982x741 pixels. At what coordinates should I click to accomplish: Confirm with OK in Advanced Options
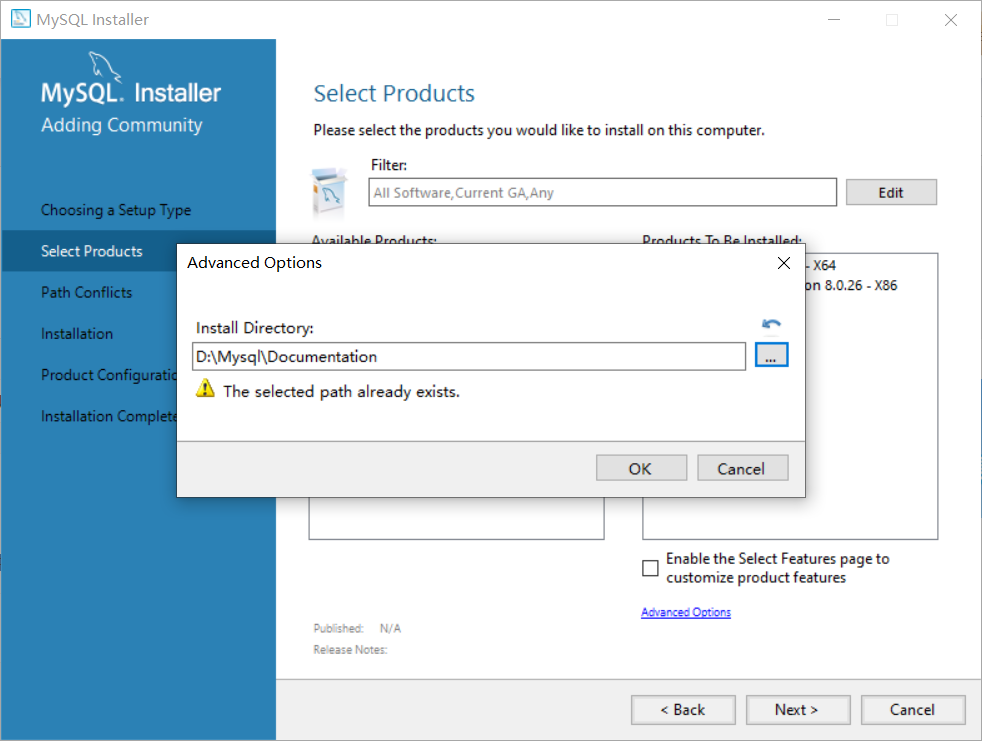pos(641,469)
